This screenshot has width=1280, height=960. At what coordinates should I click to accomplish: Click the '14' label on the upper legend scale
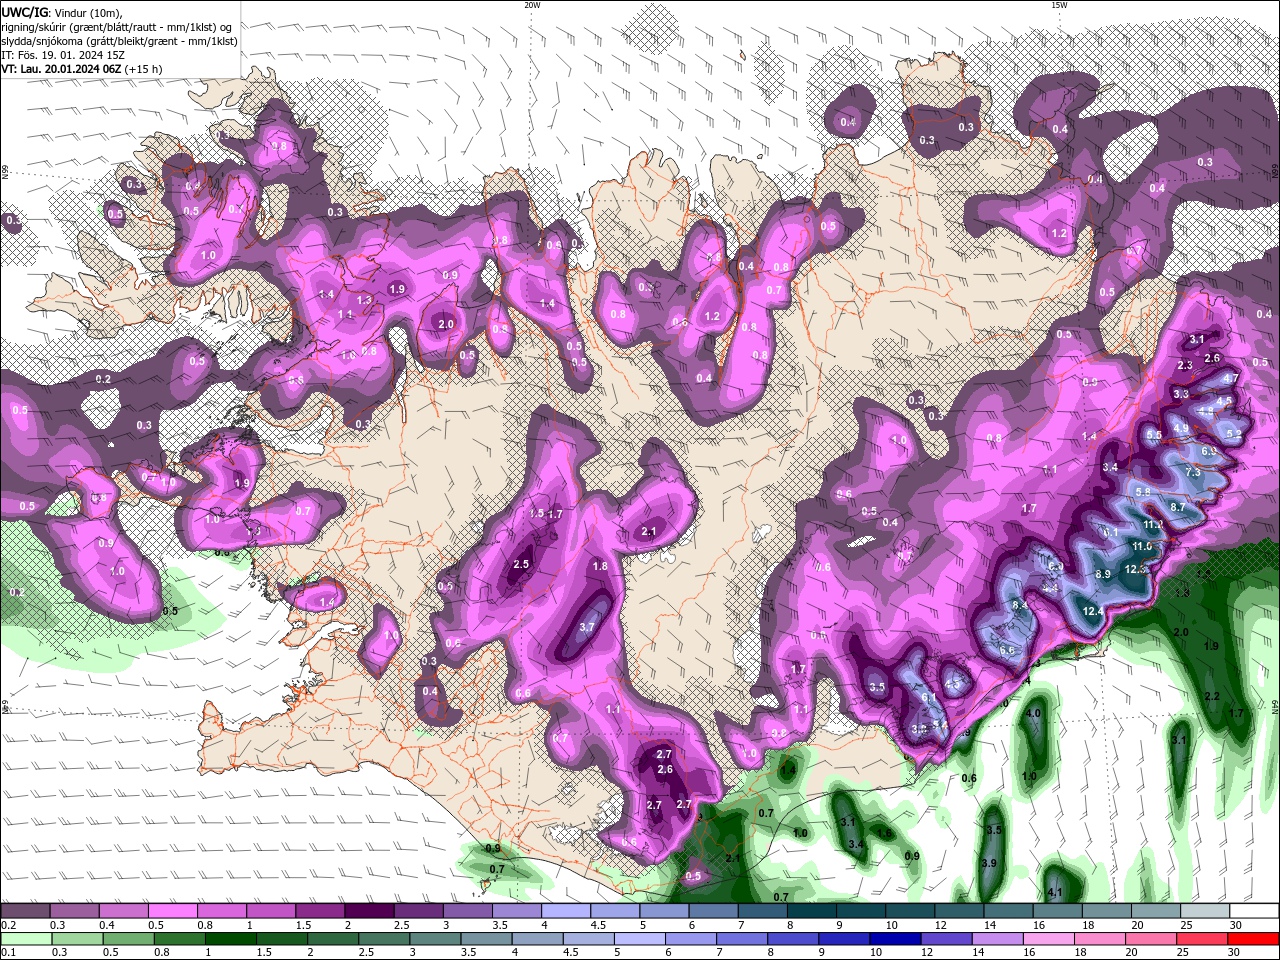coord(990,926)
